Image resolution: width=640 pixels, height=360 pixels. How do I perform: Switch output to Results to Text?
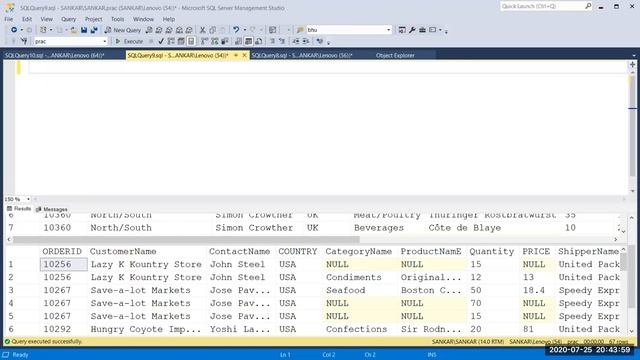coord(238,41)
